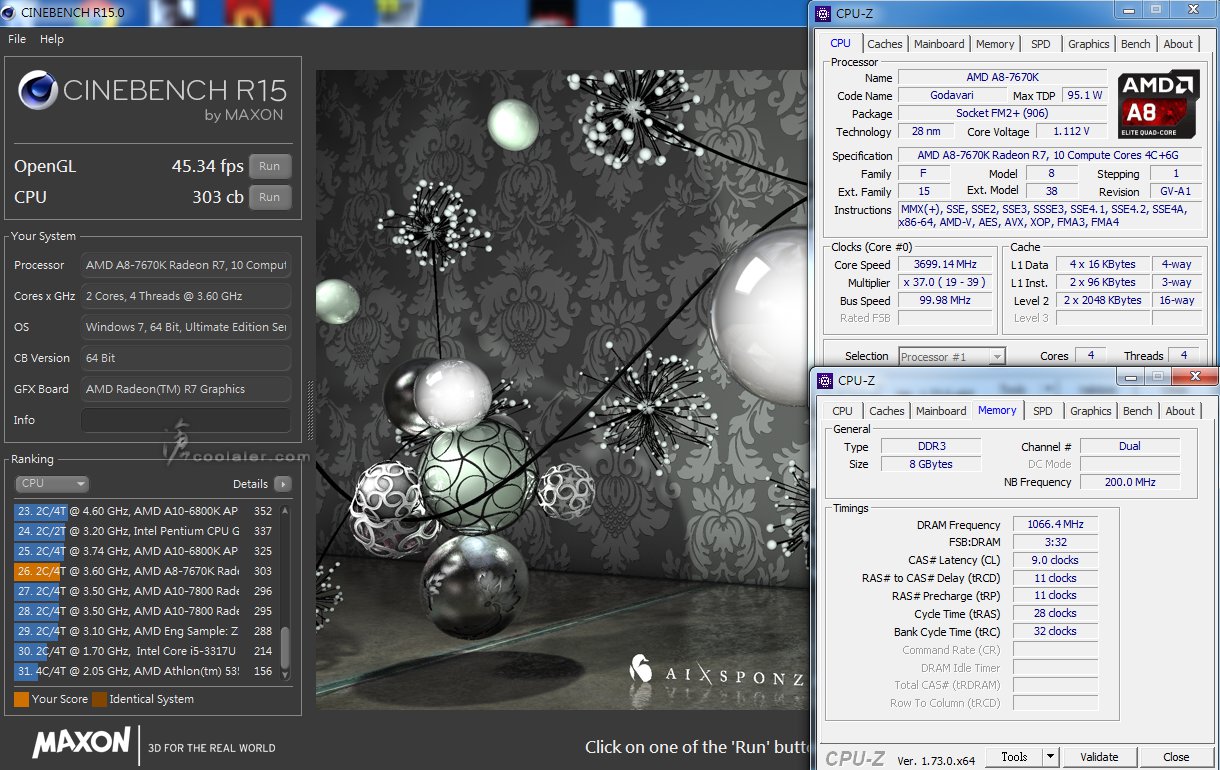Click the DRAM Frequency value 1066.4 MHz
1220x770 pixels.
coord(1054,525)
